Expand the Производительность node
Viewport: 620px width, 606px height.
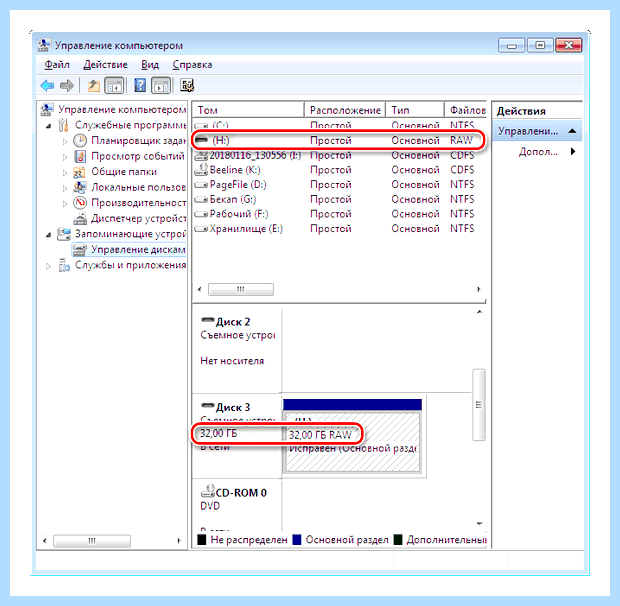pos(65,203)
